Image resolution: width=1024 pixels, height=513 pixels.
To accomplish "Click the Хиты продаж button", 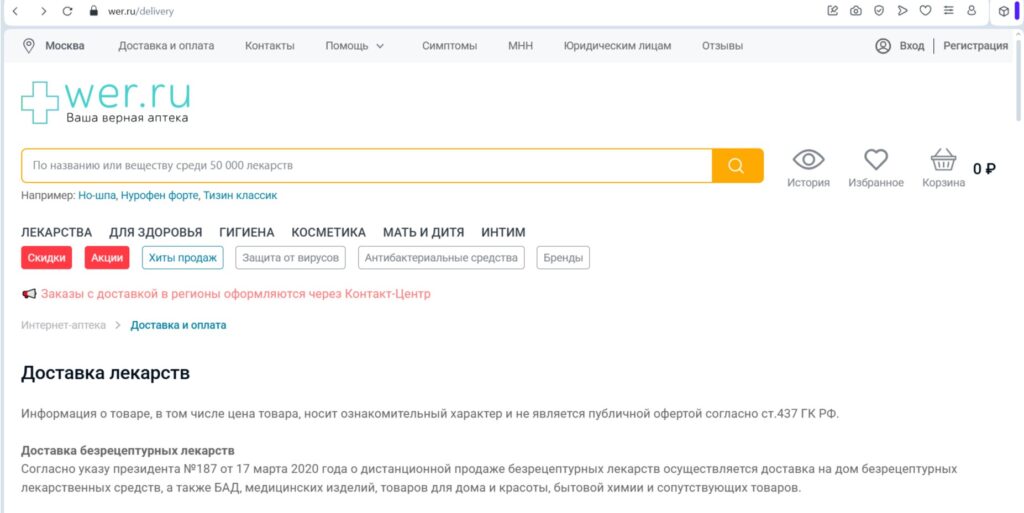I will [182, 258].
